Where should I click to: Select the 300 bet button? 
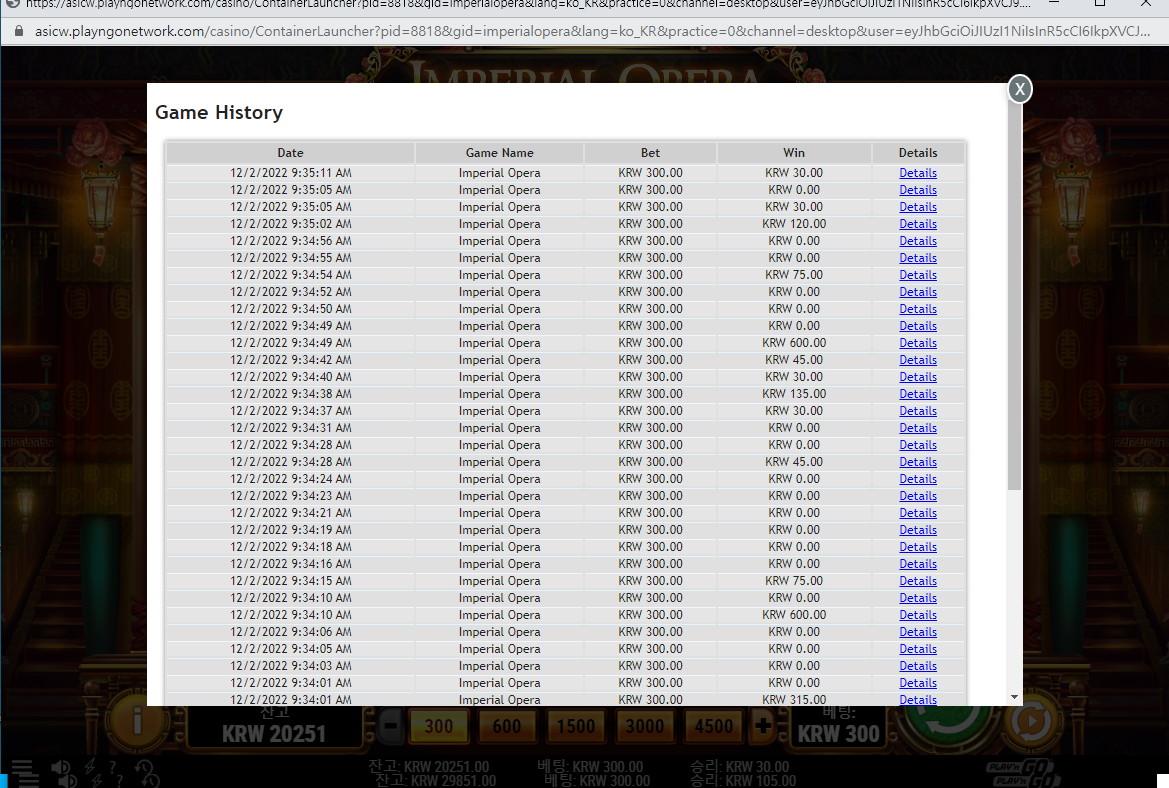click(x=438, y=726)
